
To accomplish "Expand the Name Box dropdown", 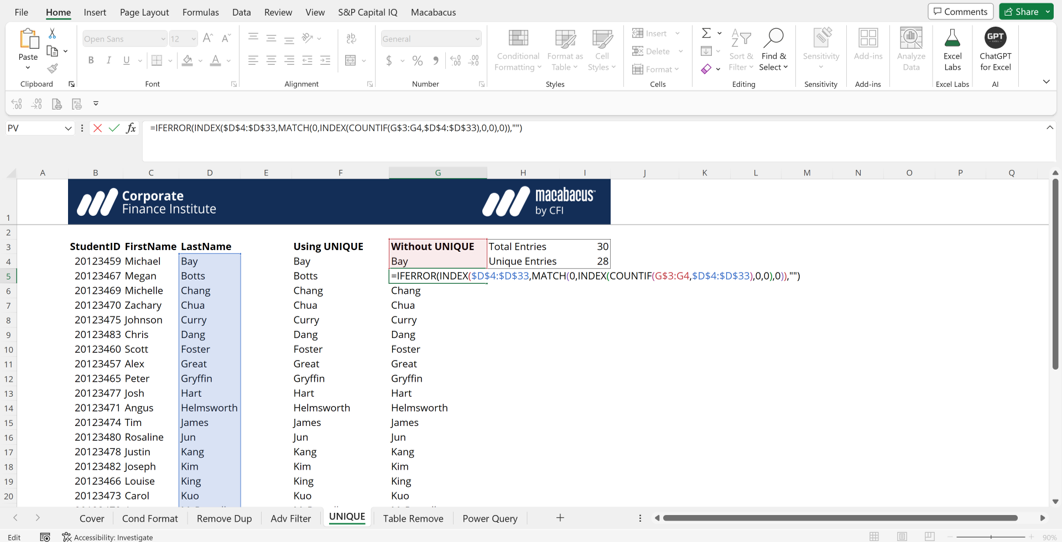I will [68, 128].
